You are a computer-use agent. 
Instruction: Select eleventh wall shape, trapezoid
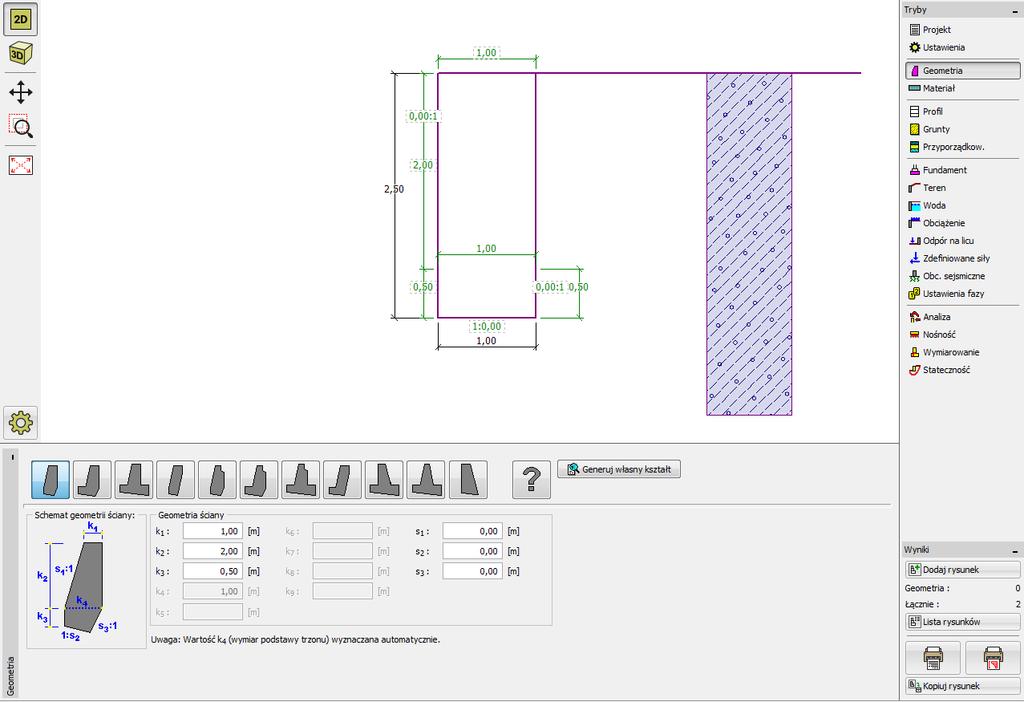[468, 480]
